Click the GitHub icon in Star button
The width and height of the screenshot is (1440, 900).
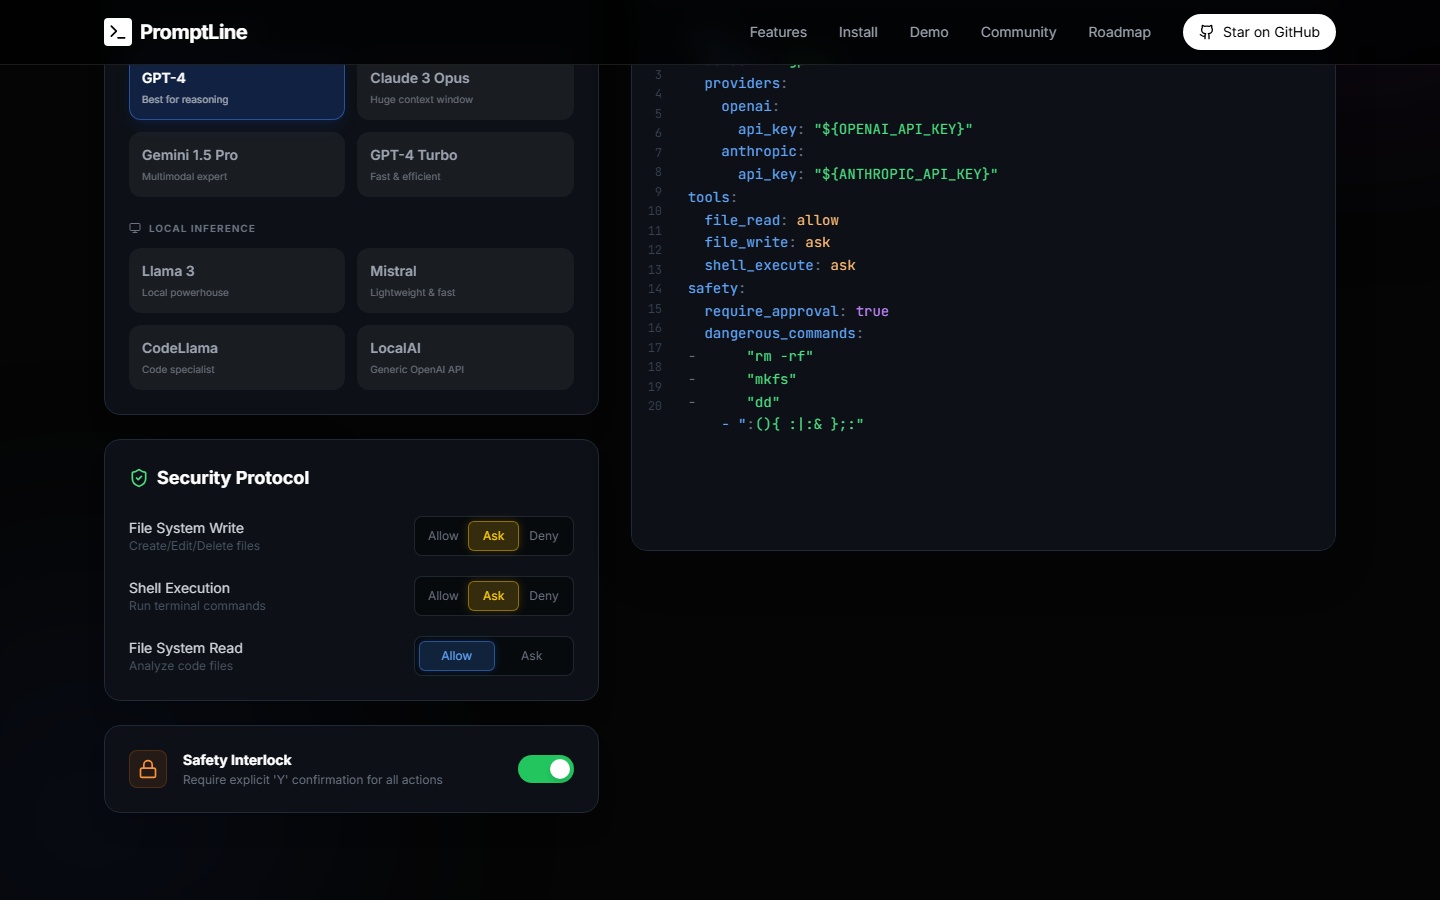click(1207, 32)
